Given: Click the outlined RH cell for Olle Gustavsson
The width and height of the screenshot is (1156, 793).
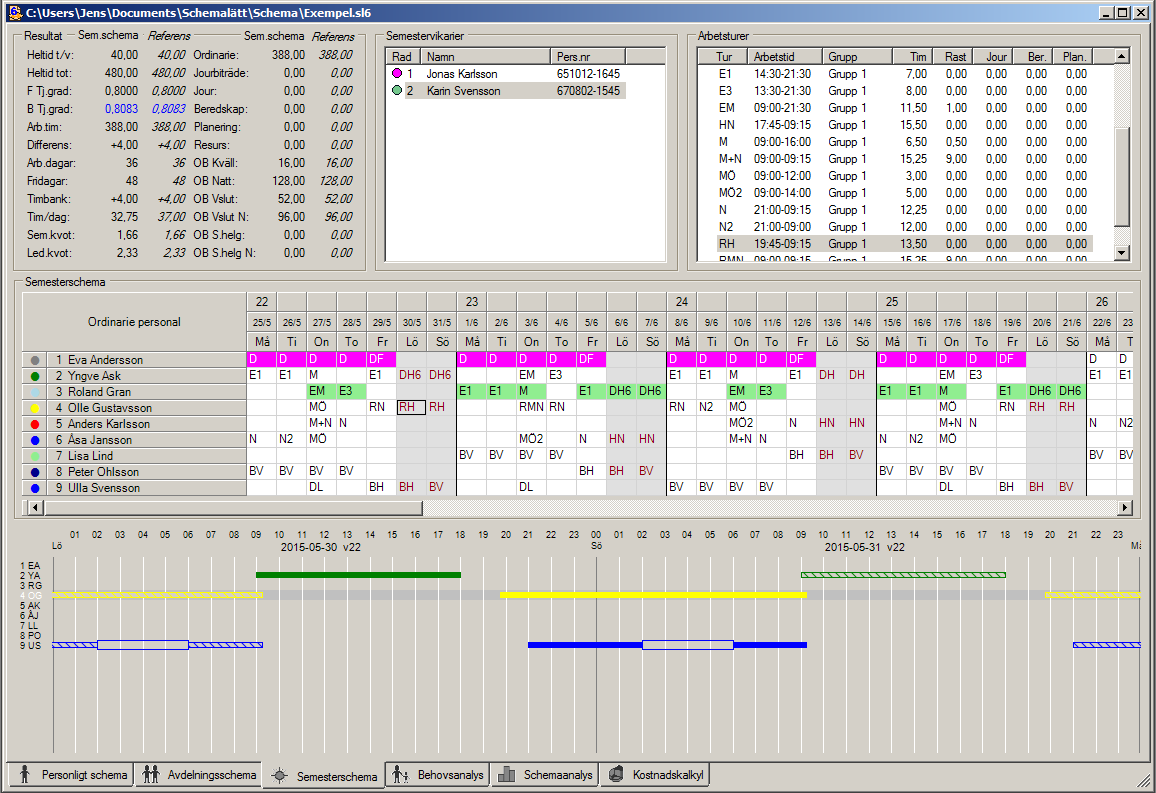Looking at the screenshot, I should pyautogui.click(x=411, y=408).
